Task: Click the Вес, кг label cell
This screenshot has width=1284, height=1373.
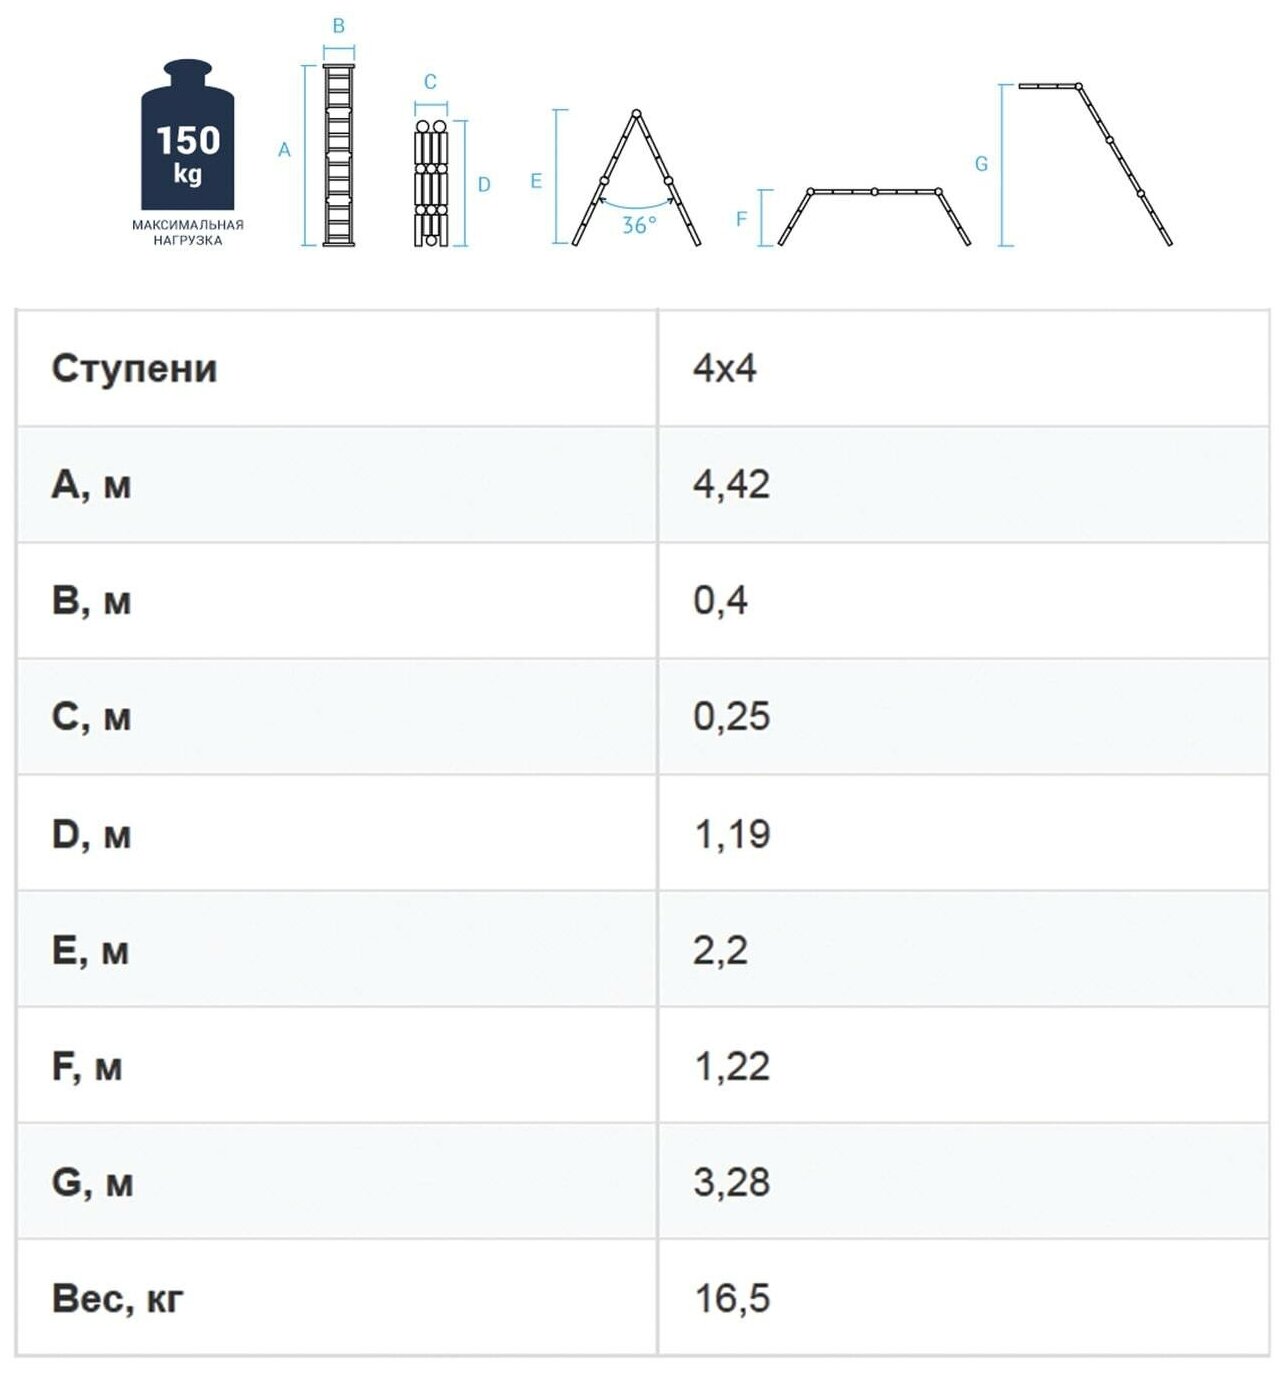Action: coord(337,1298)
